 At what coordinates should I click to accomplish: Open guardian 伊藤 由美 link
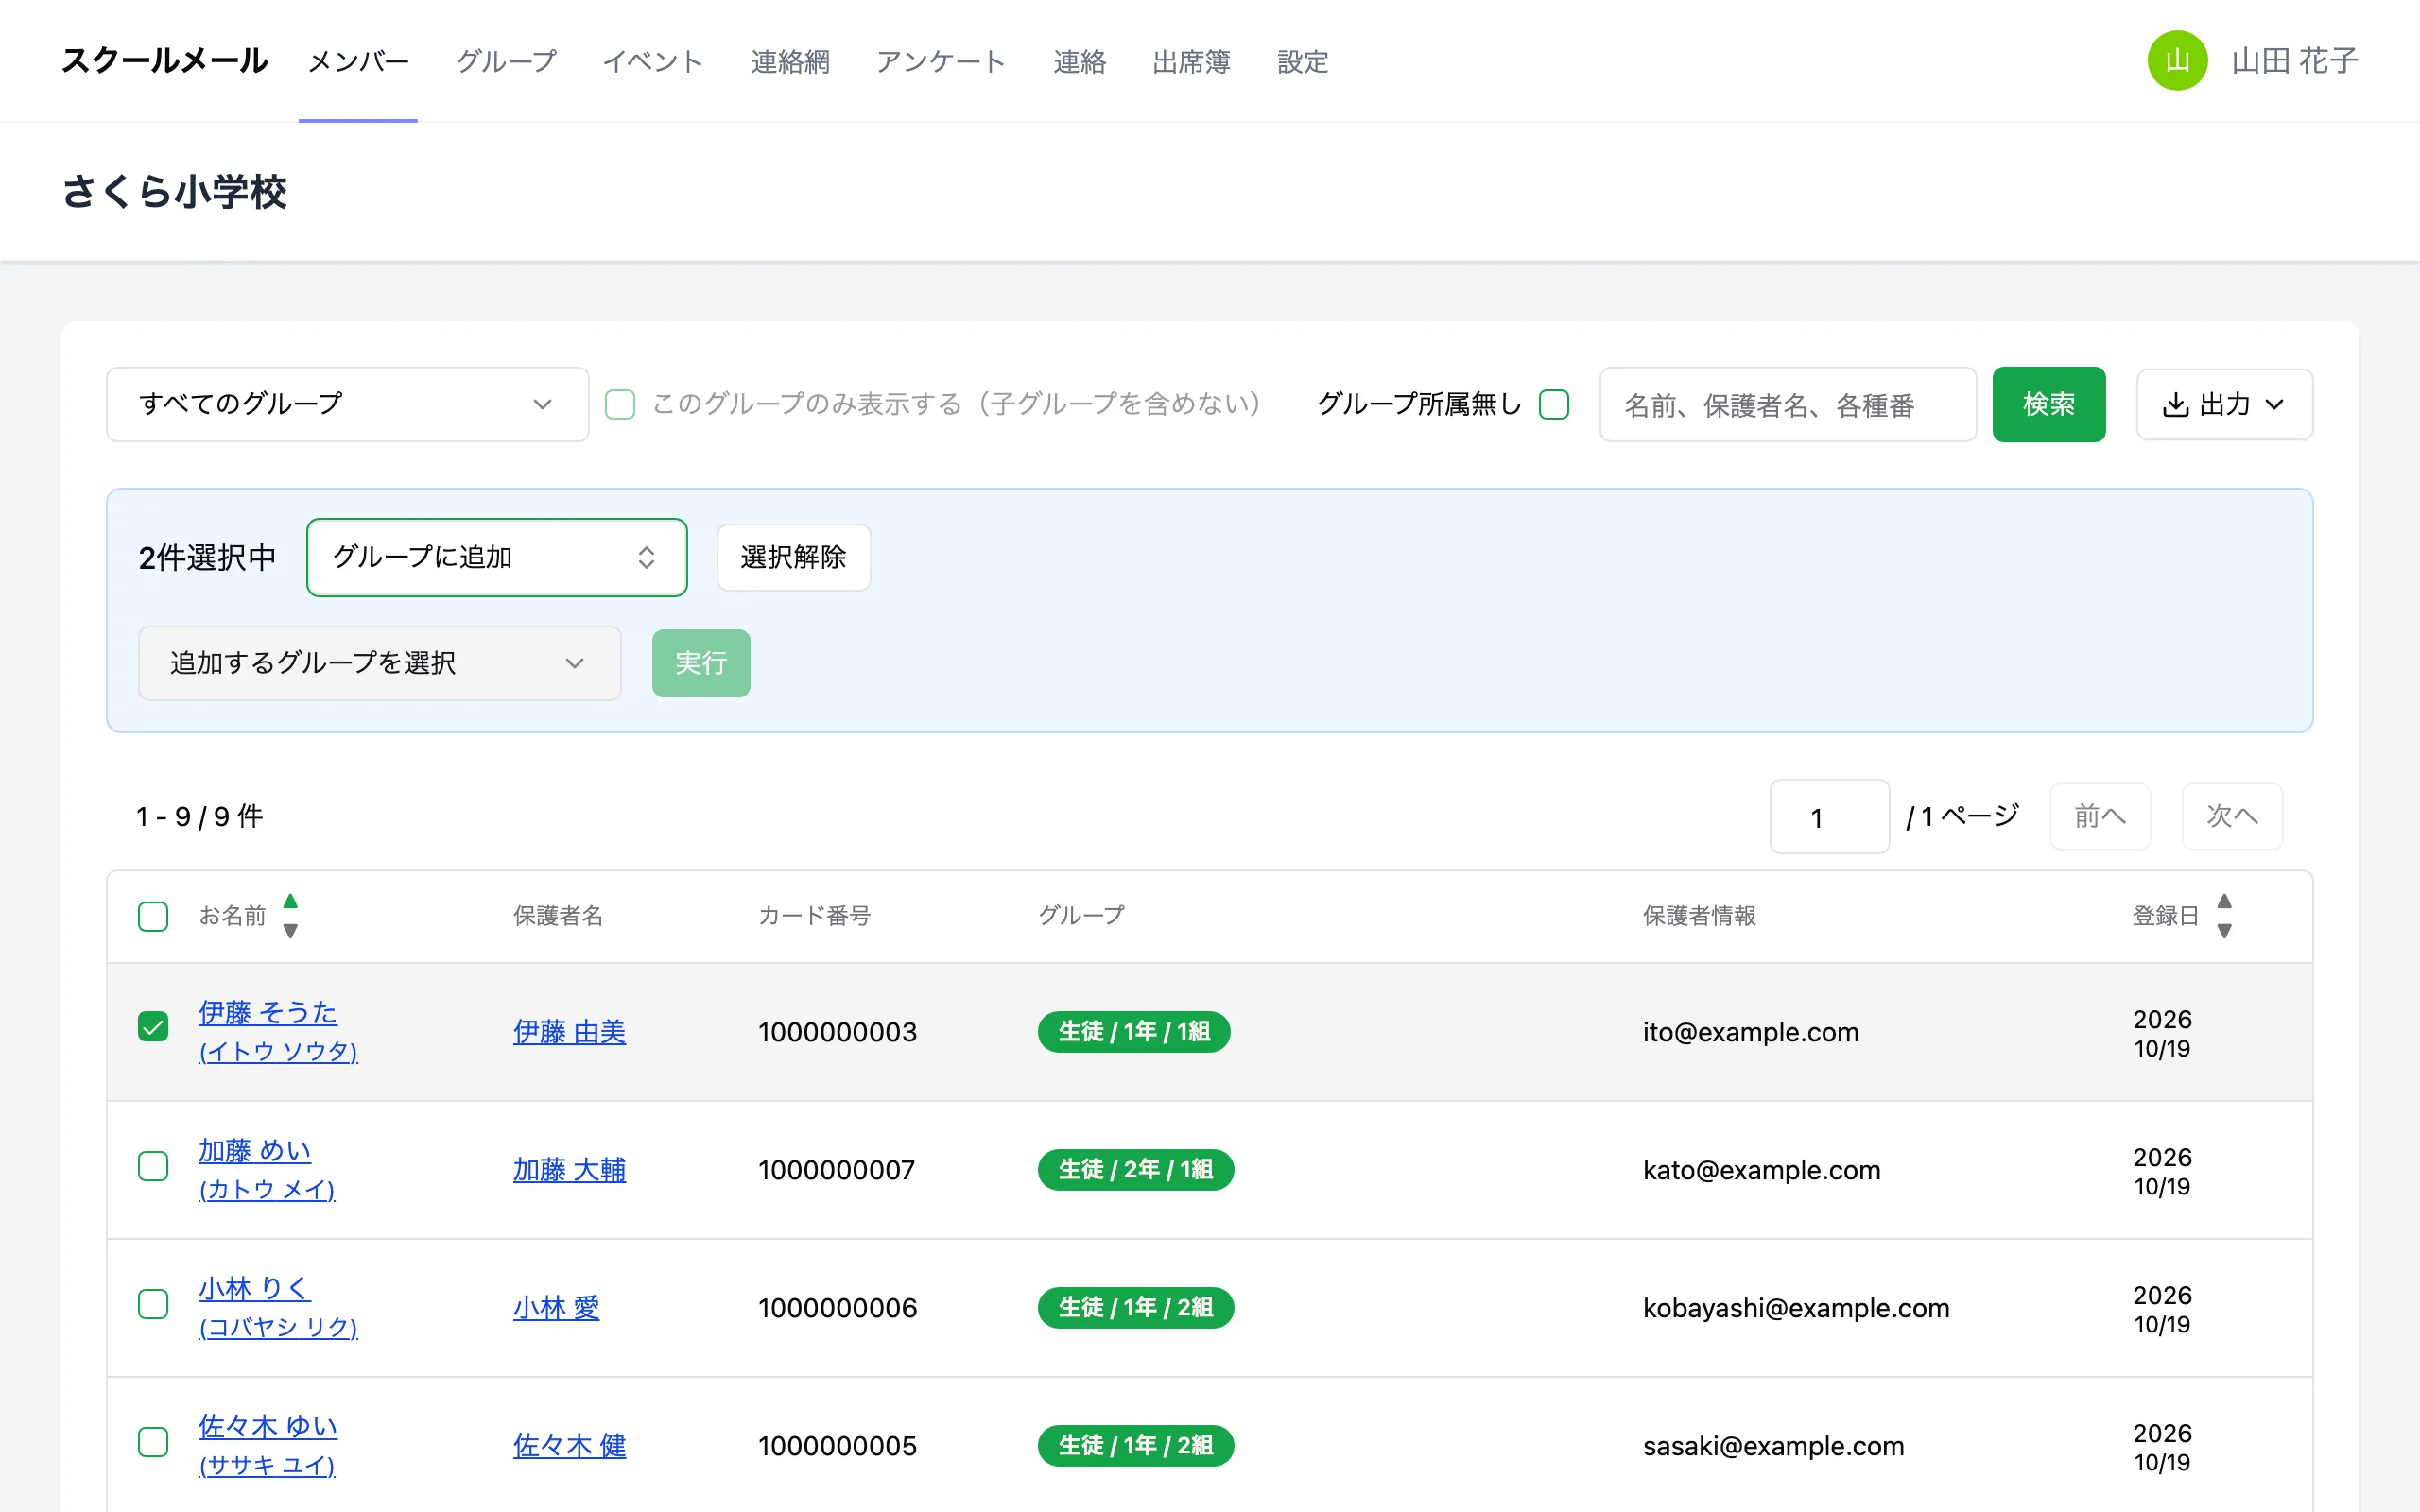click(569, 1031)
